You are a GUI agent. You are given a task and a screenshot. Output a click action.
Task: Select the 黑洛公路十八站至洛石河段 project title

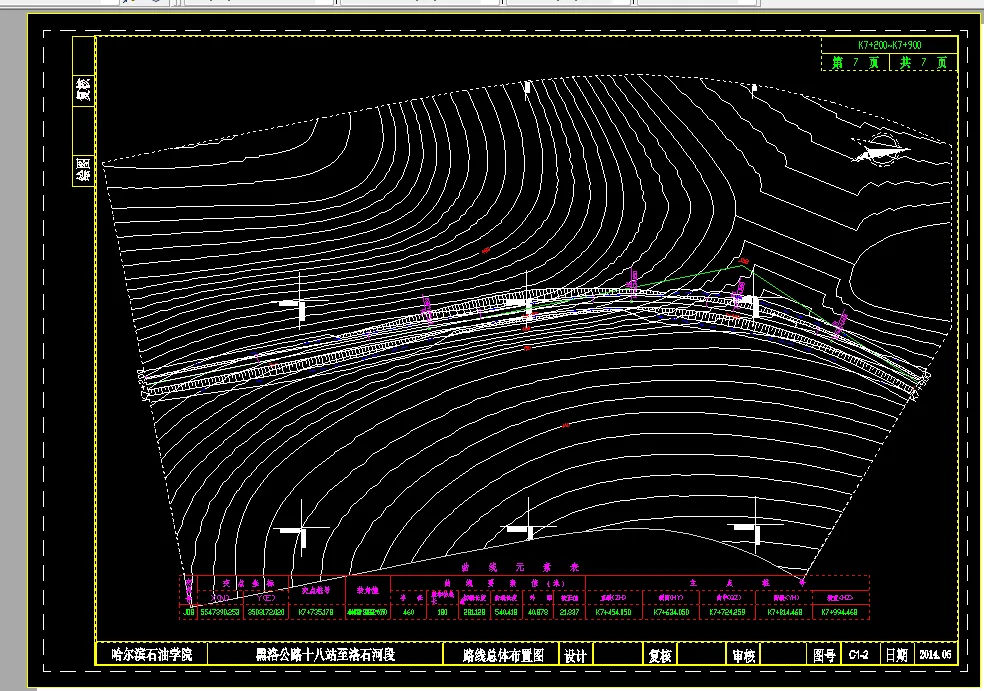pyautogui.click(x=325, y=655)
